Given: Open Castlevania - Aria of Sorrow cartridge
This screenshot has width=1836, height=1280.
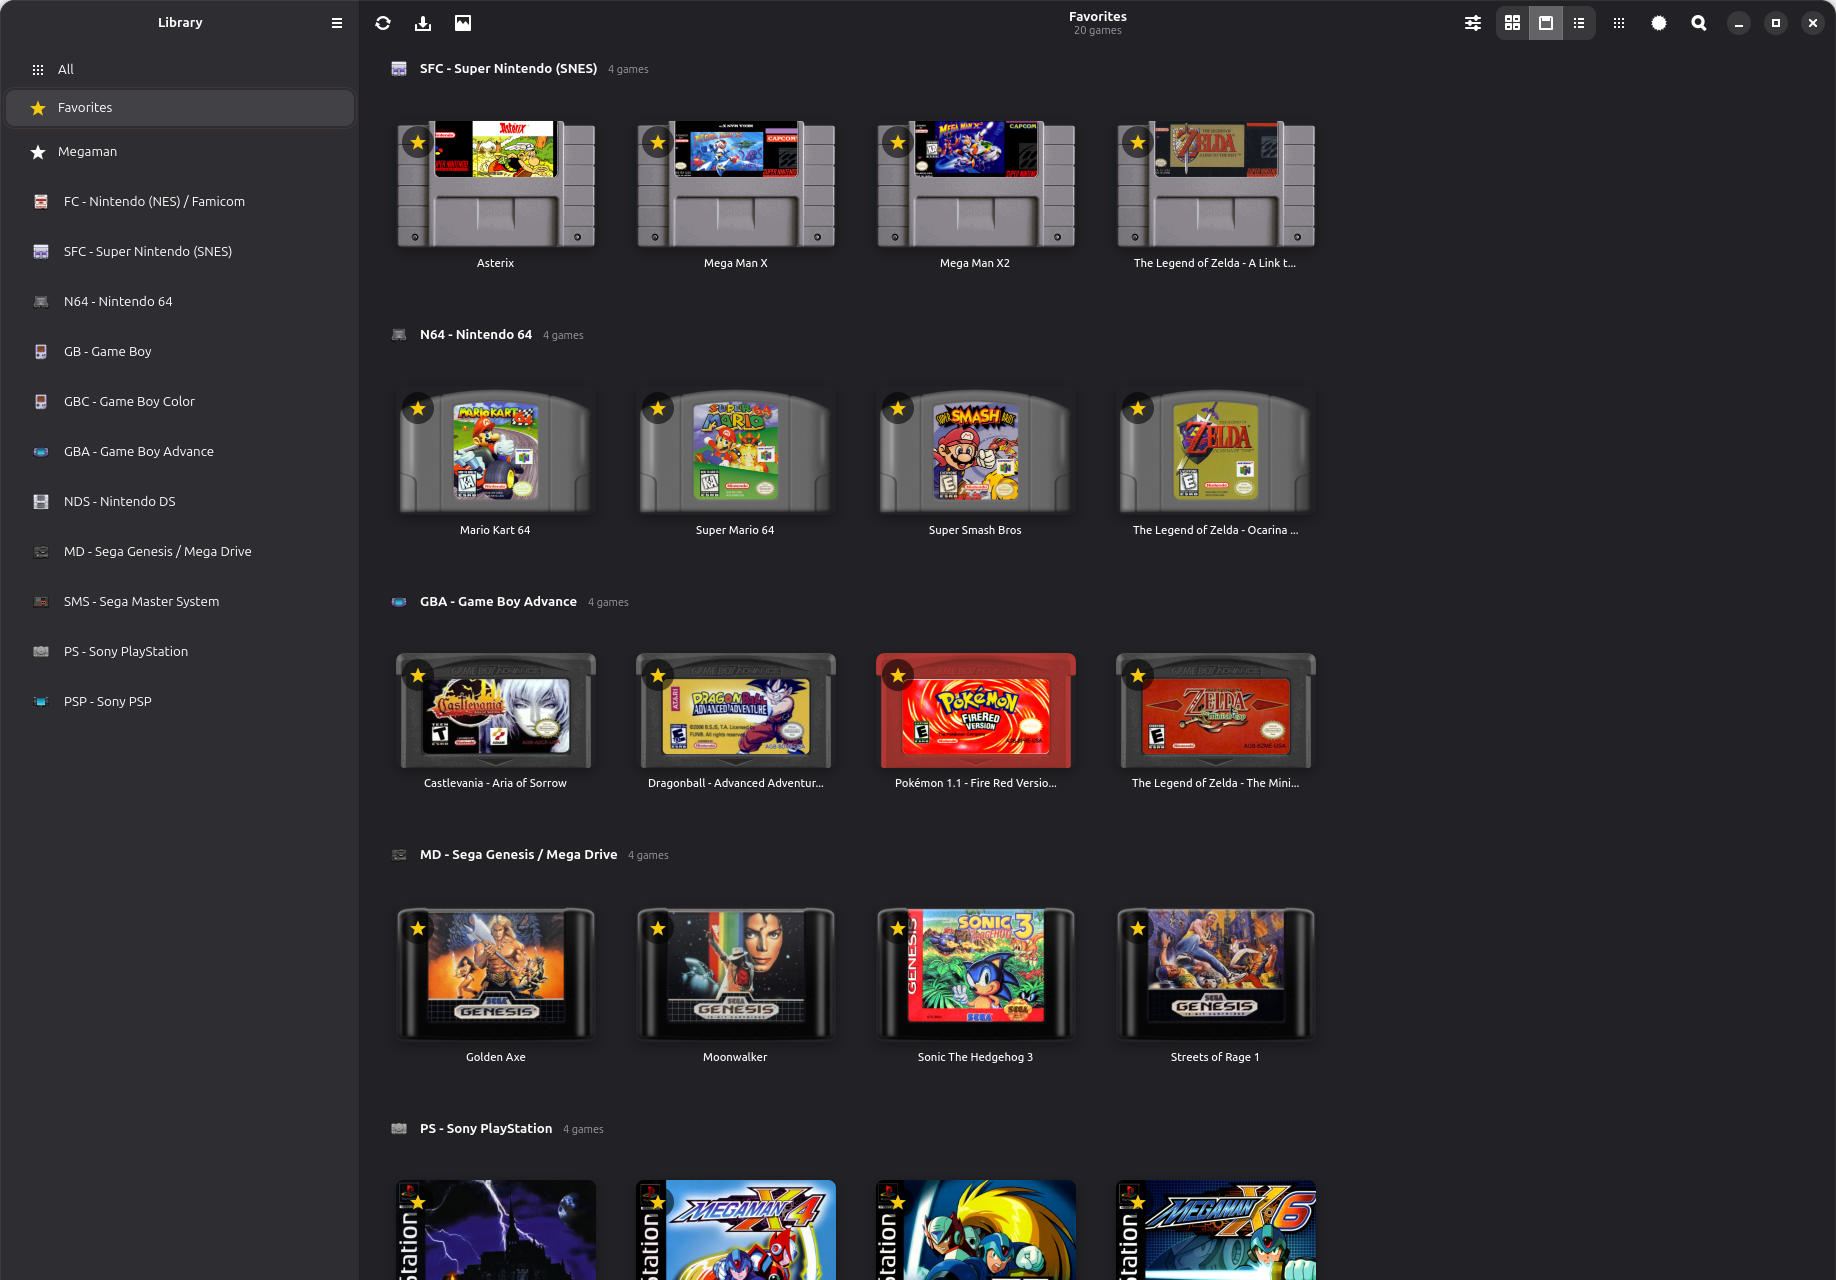Looking at the screenshot, I should [495, 711].
